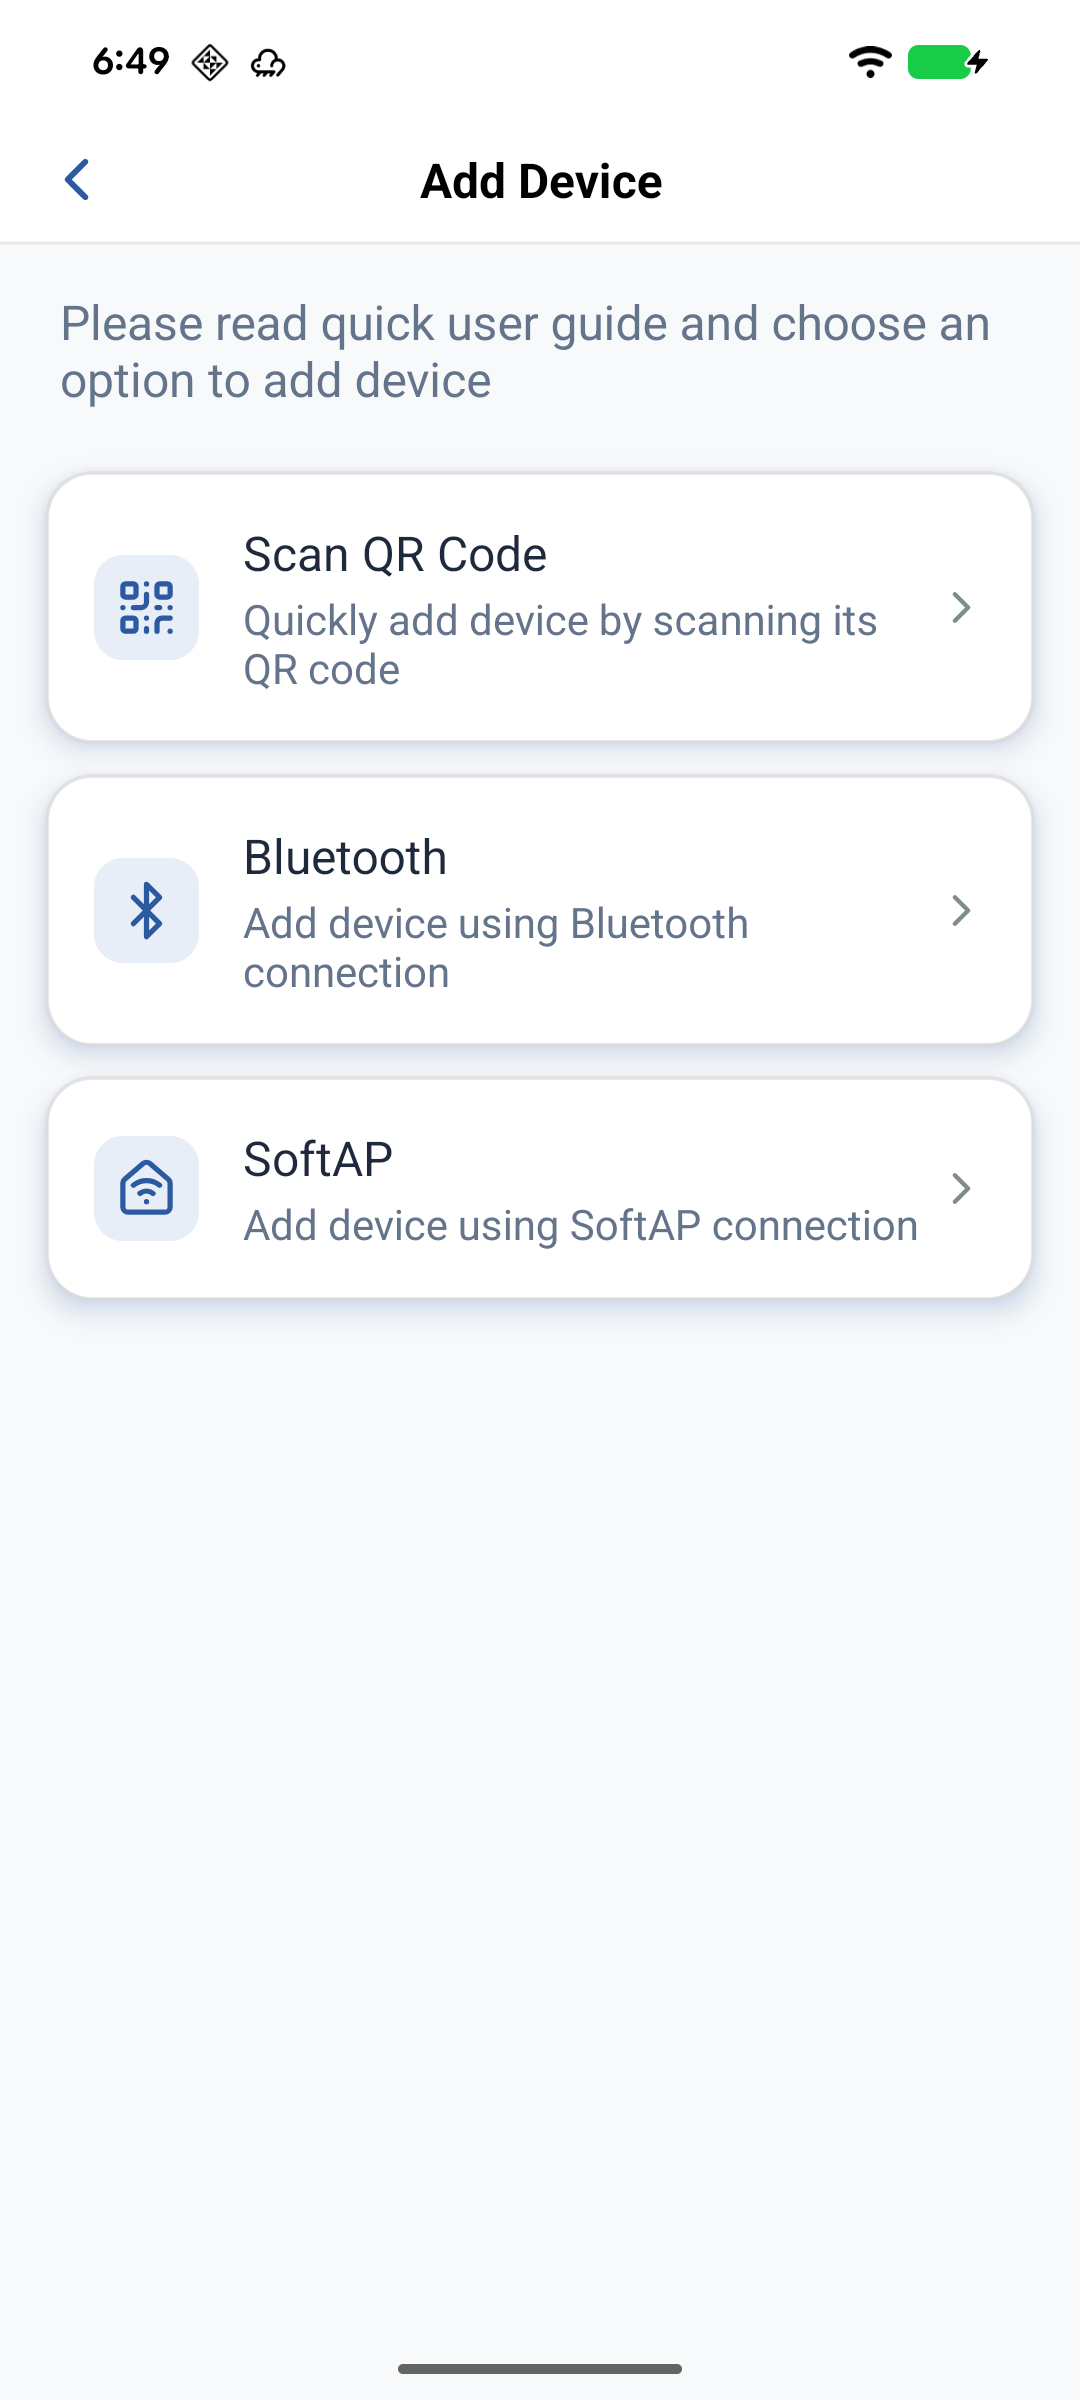Tap the Bluetooth symbol icon
1080x2400 pixels.
point(146,911)
